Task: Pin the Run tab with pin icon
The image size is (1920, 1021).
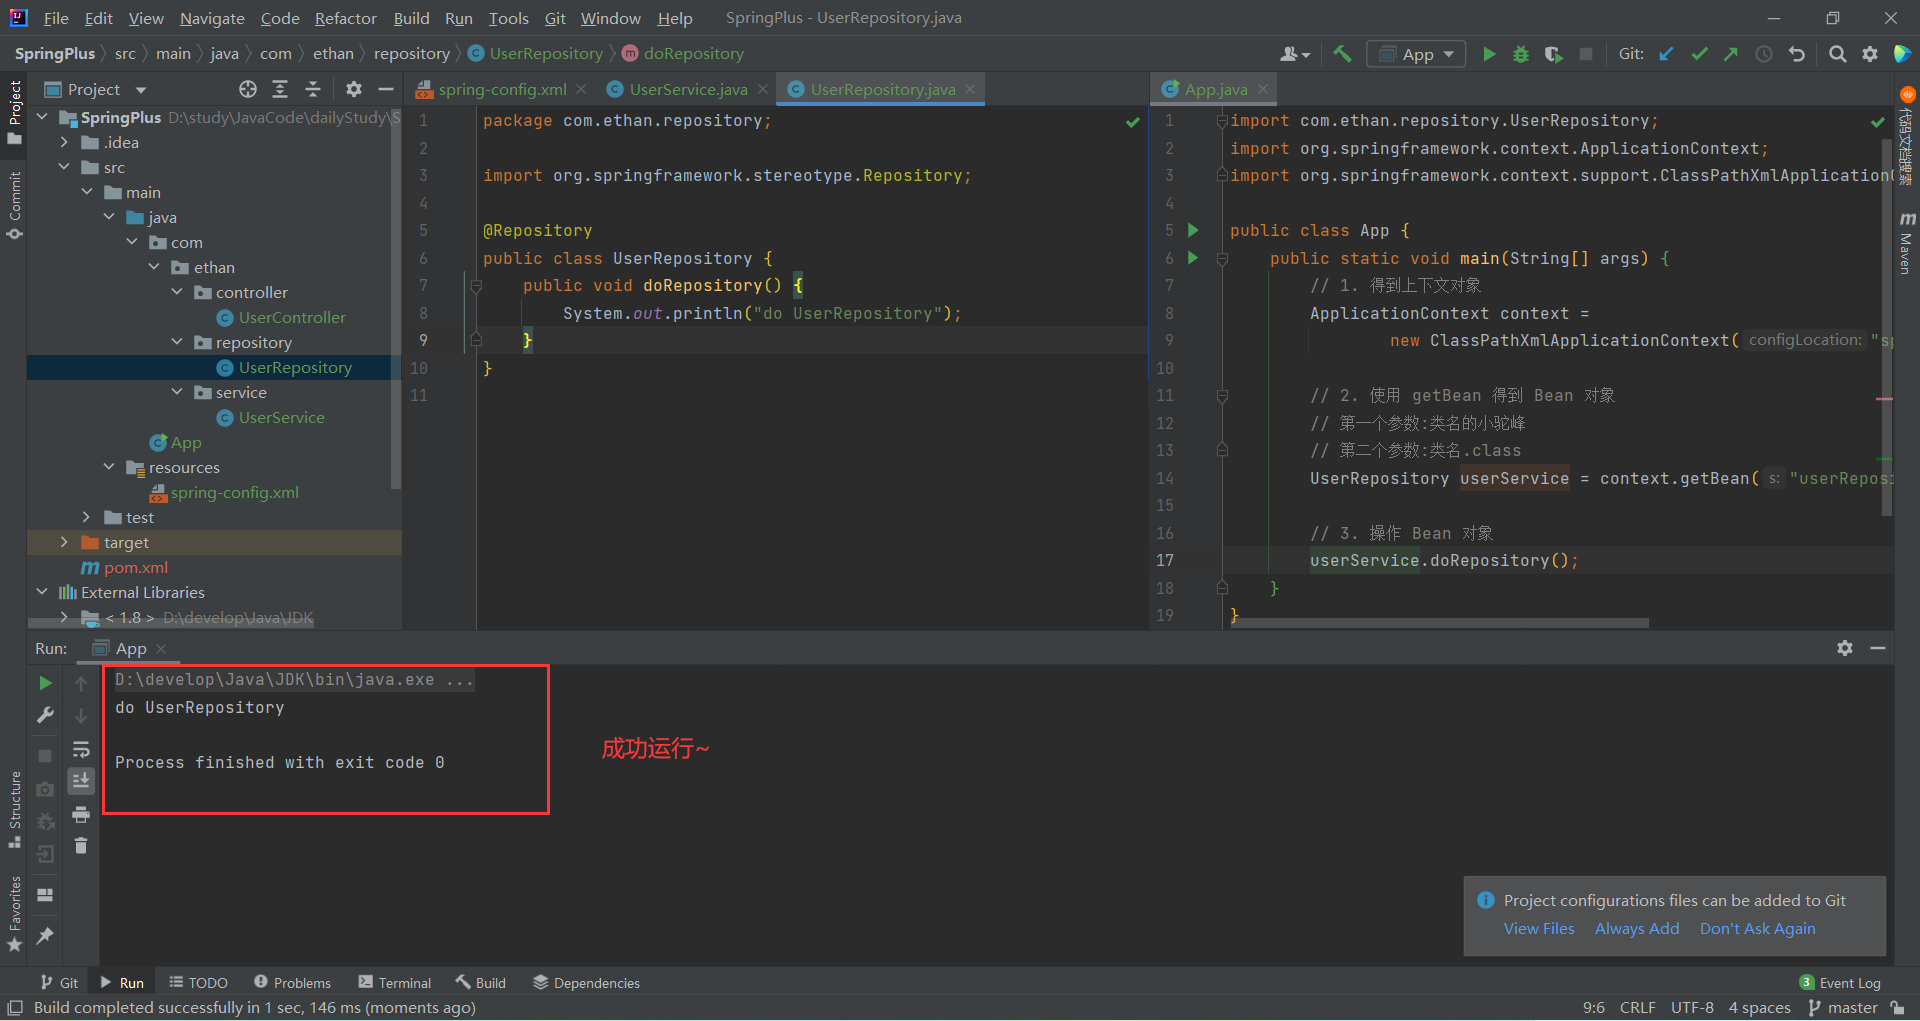Action: point(45,936)
